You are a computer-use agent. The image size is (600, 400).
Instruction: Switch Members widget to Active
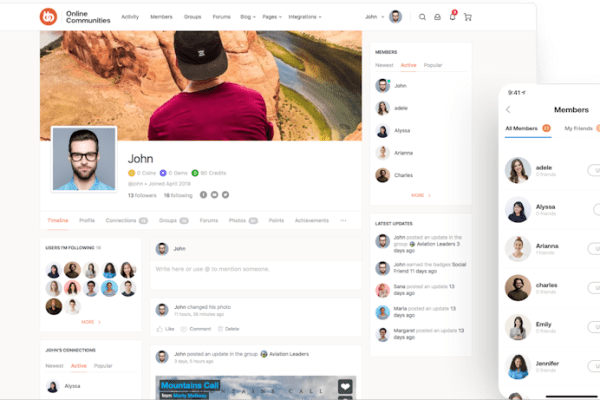tap(408, 65)
